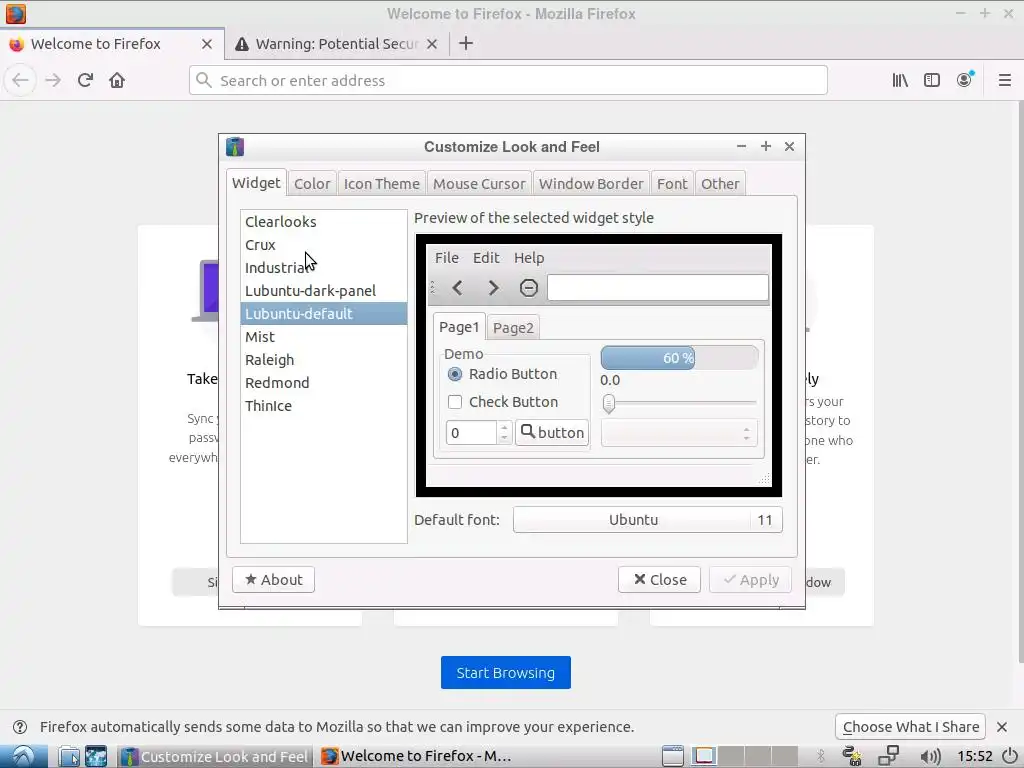The image size is (1024, 768).
Task: Open the Firefox hamburger menu
Action: [1005, 80]
